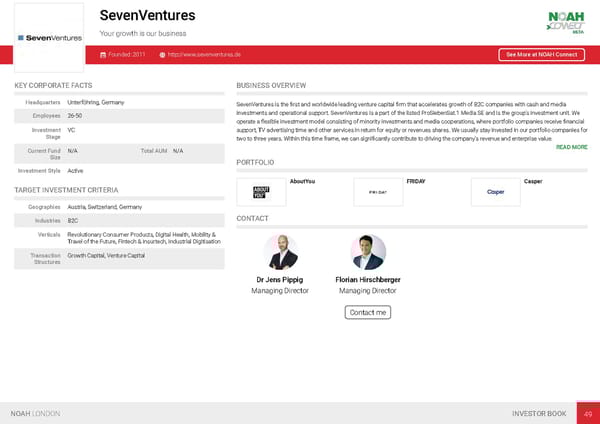The height and width of the screenshot is (424, 600).
Task: Click the Dr Jens Pippig name
Action: 280,280
